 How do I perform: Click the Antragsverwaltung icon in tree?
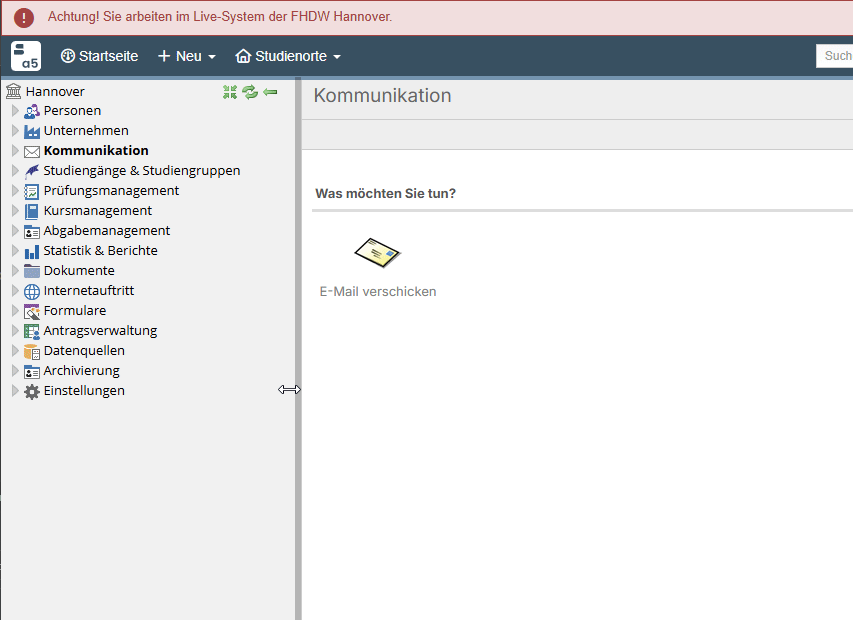pos(32,331)
